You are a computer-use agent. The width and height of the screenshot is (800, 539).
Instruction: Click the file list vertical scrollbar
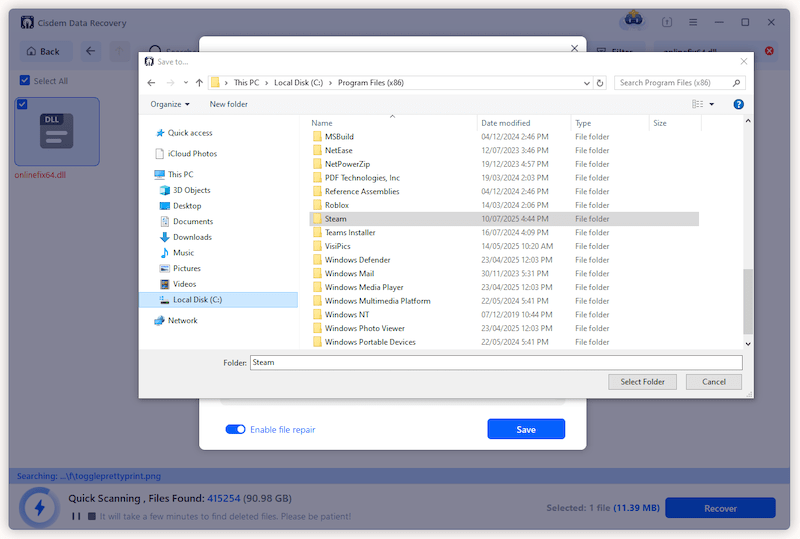pos(747,300)
